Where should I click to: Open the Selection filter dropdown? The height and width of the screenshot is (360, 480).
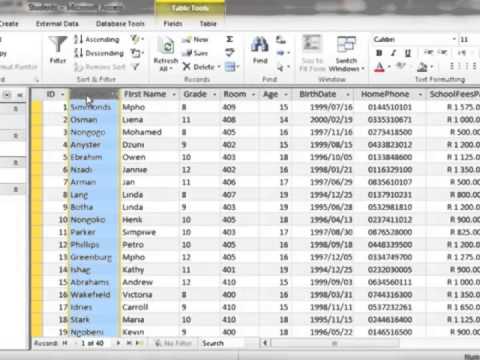click(137, 39)
